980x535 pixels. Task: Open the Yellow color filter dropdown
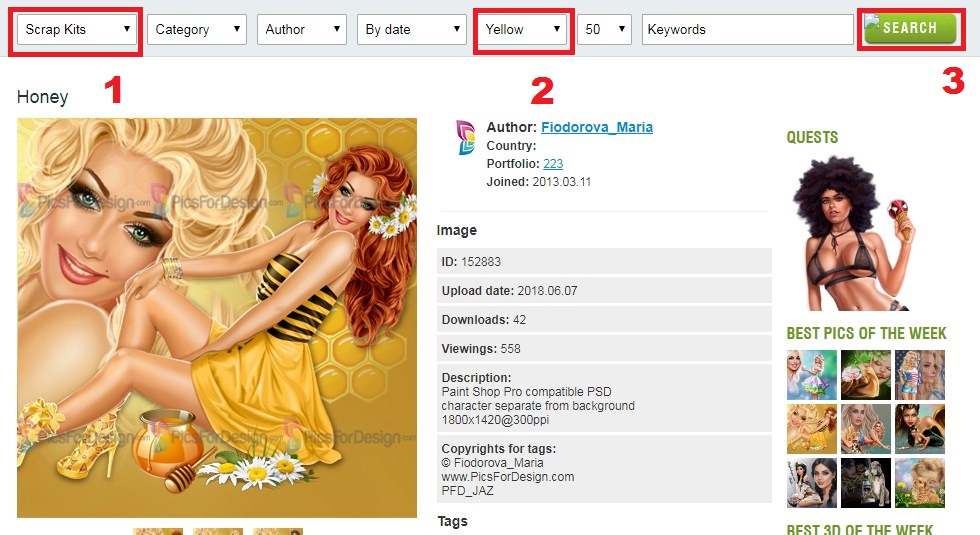point(522,29)
